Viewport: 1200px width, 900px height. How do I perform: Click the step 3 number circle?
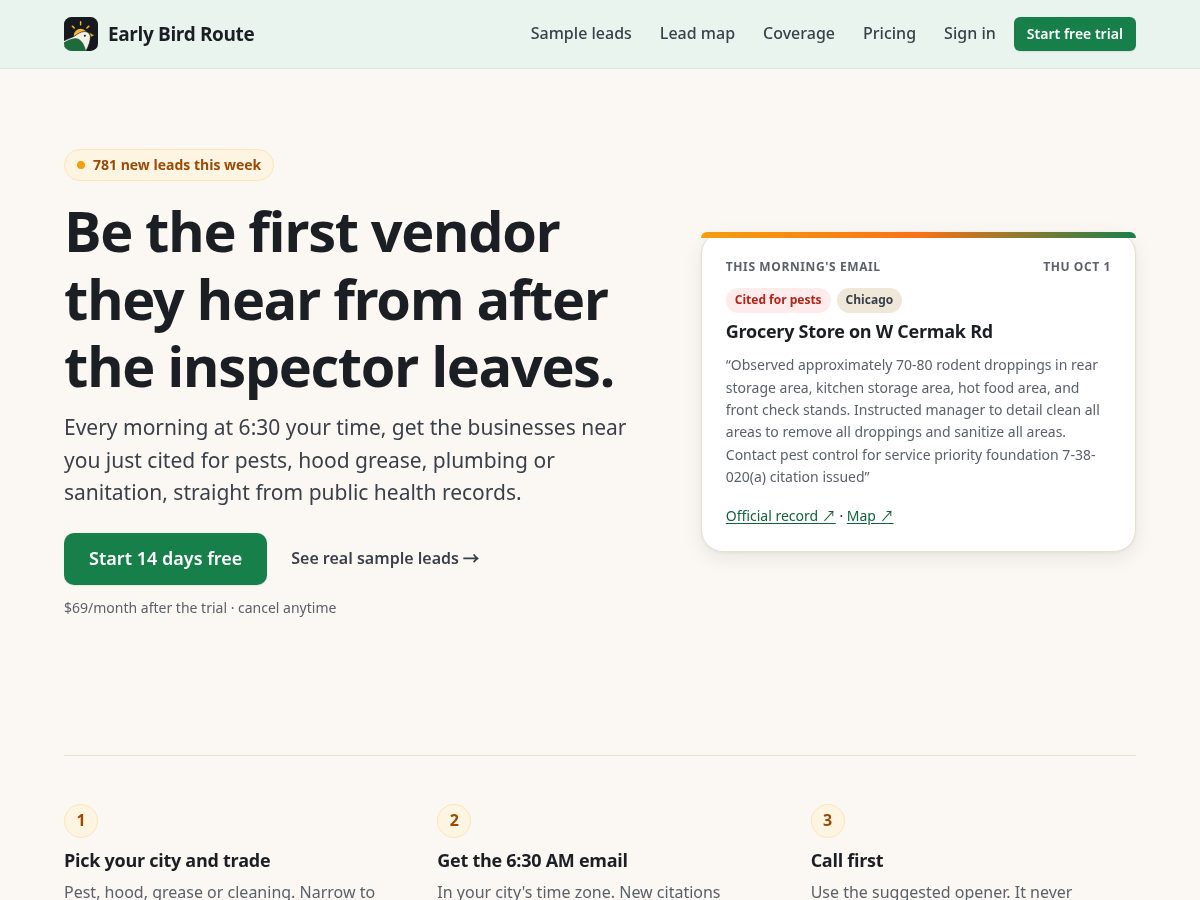[827, 821]
